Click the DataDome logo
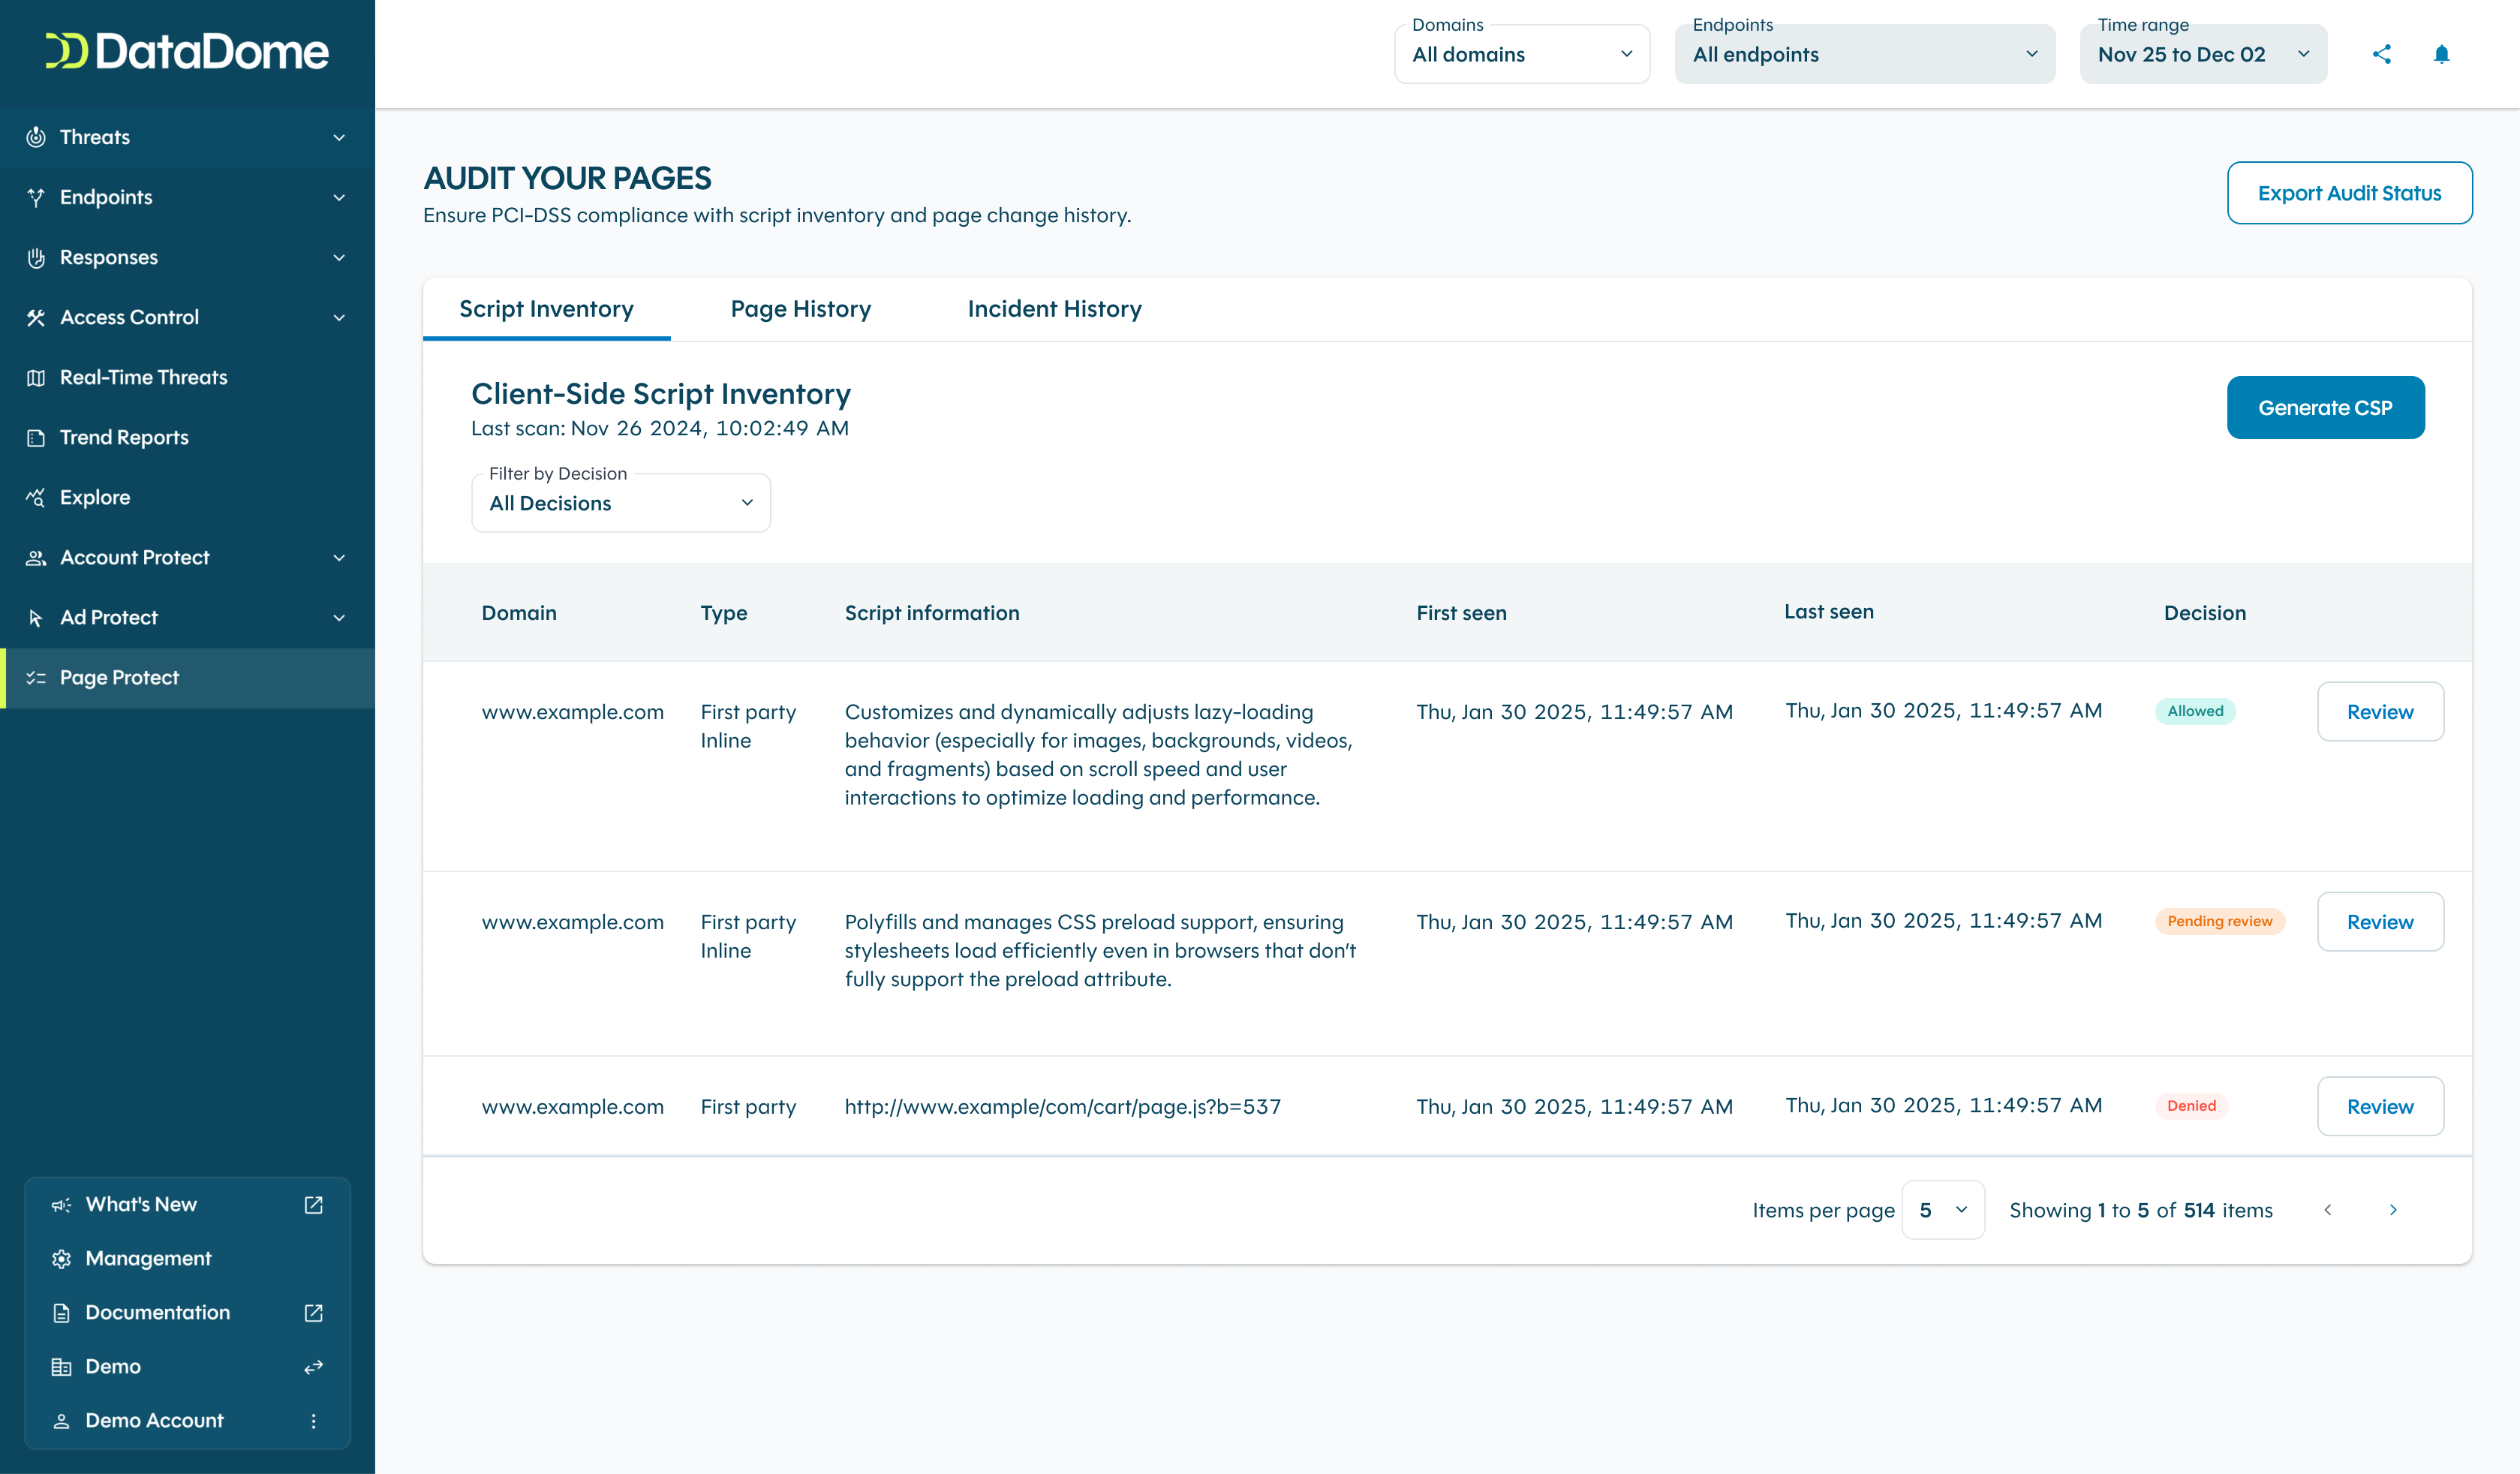This screenshot has width=2520, height=1474. [x=187, y=52]
